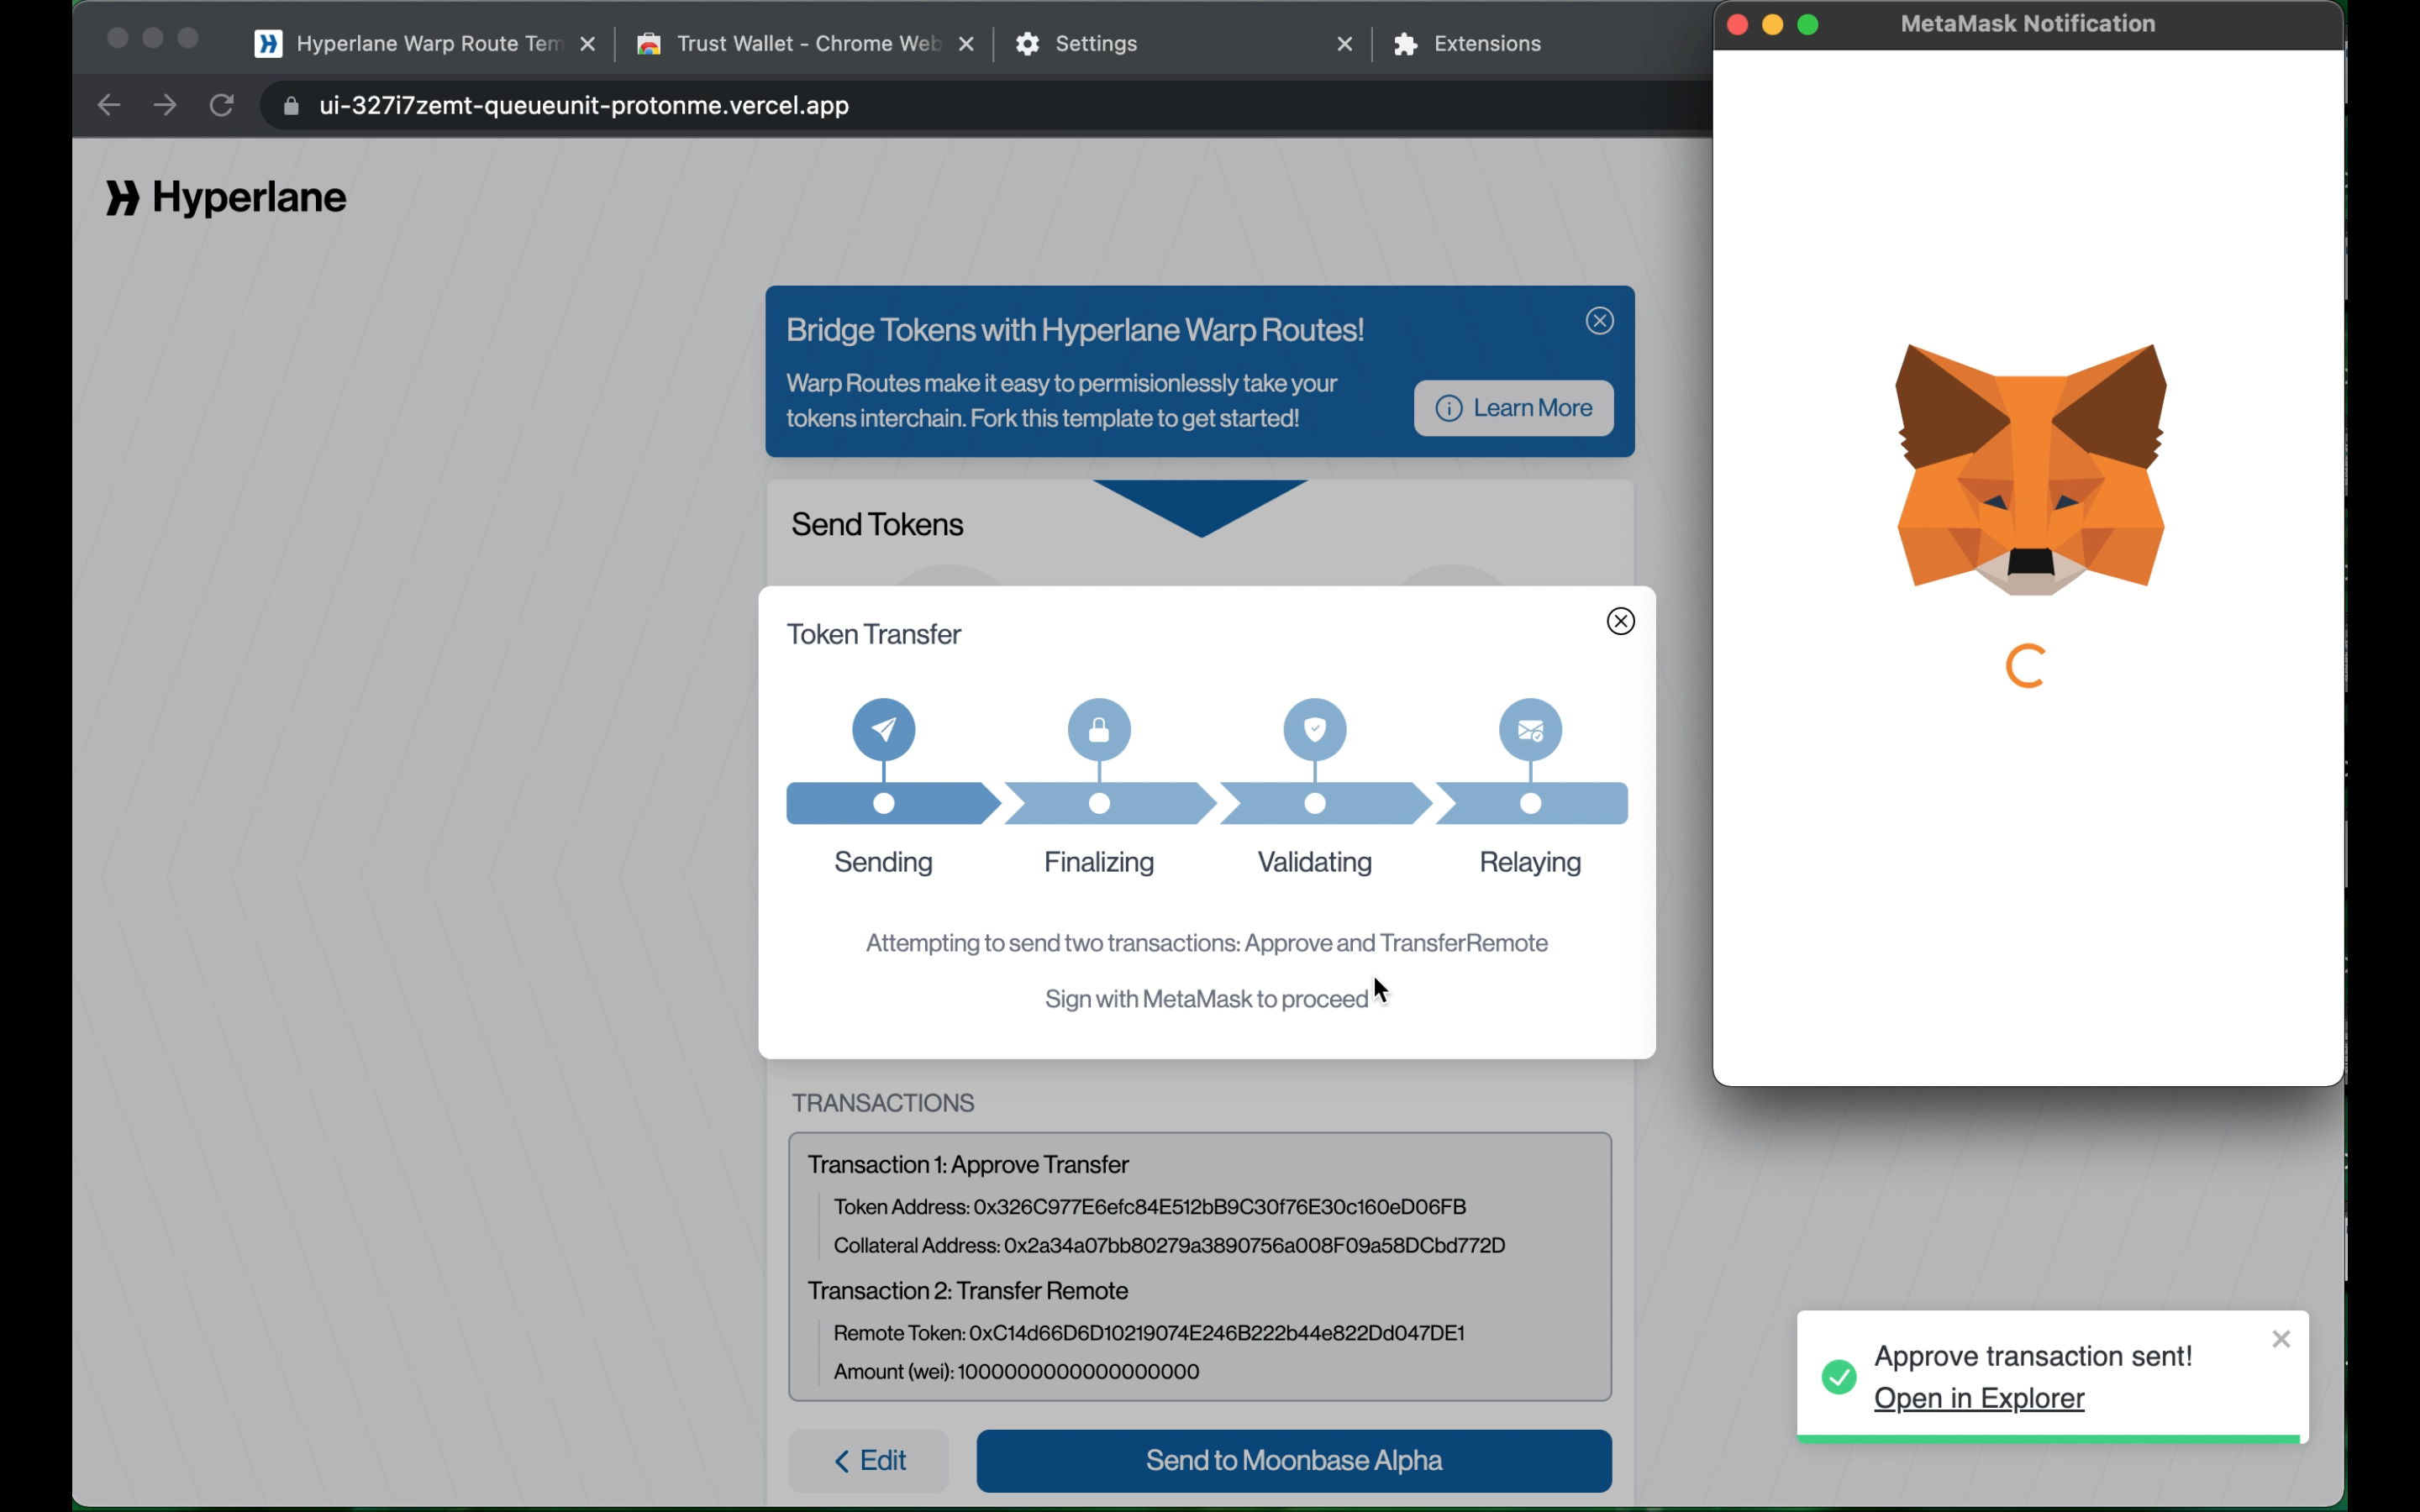This screenshot has height=1512, width=2420.
Task: Close the Hyperlane Warp Route tab
Action: point(588,44)
